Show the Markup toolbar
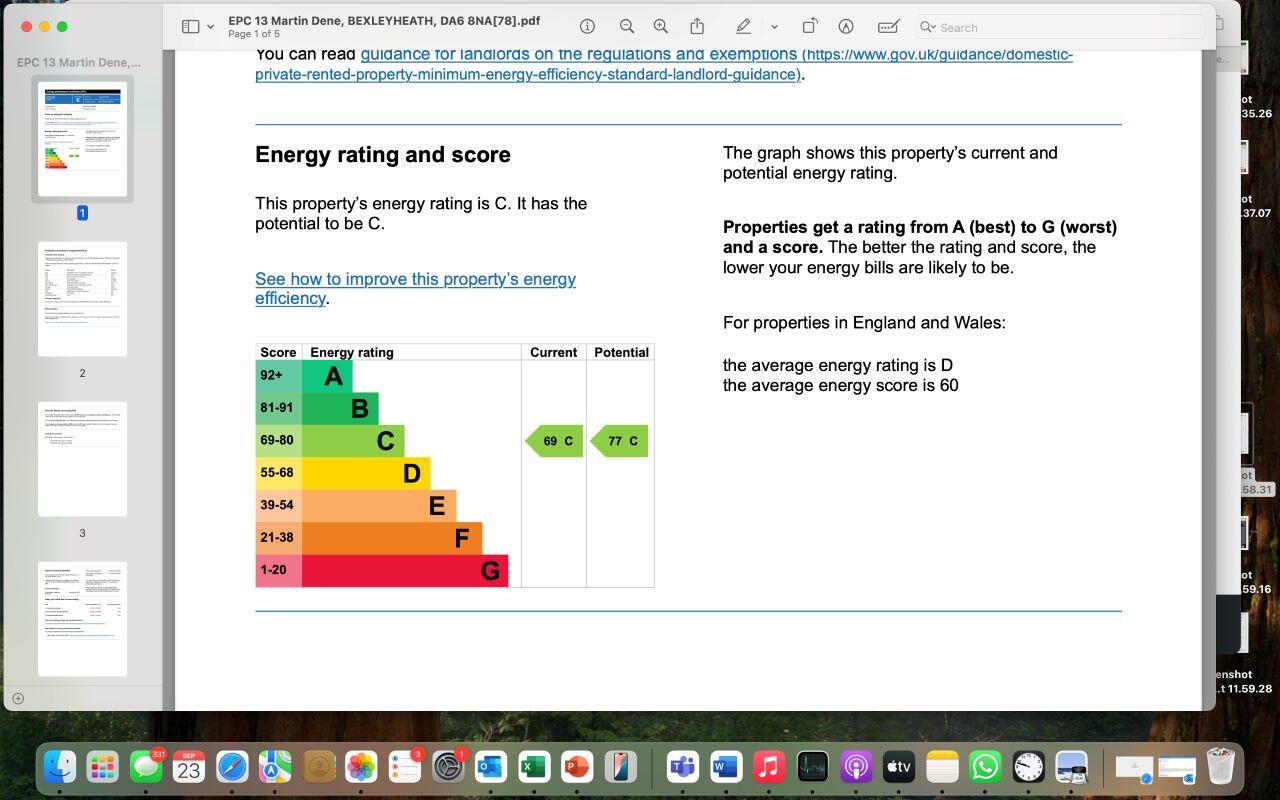This screenshot has width=1280, height=800. (x=845, y=27)
